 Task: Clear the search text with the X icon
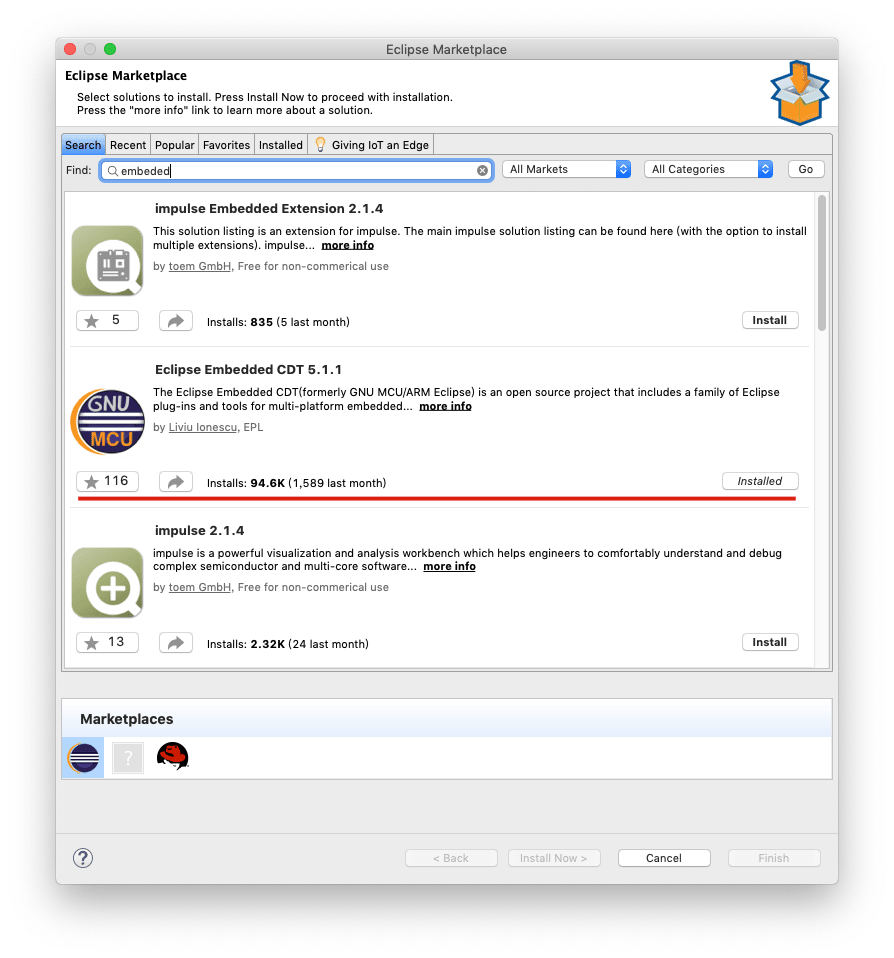coord(482,170)
